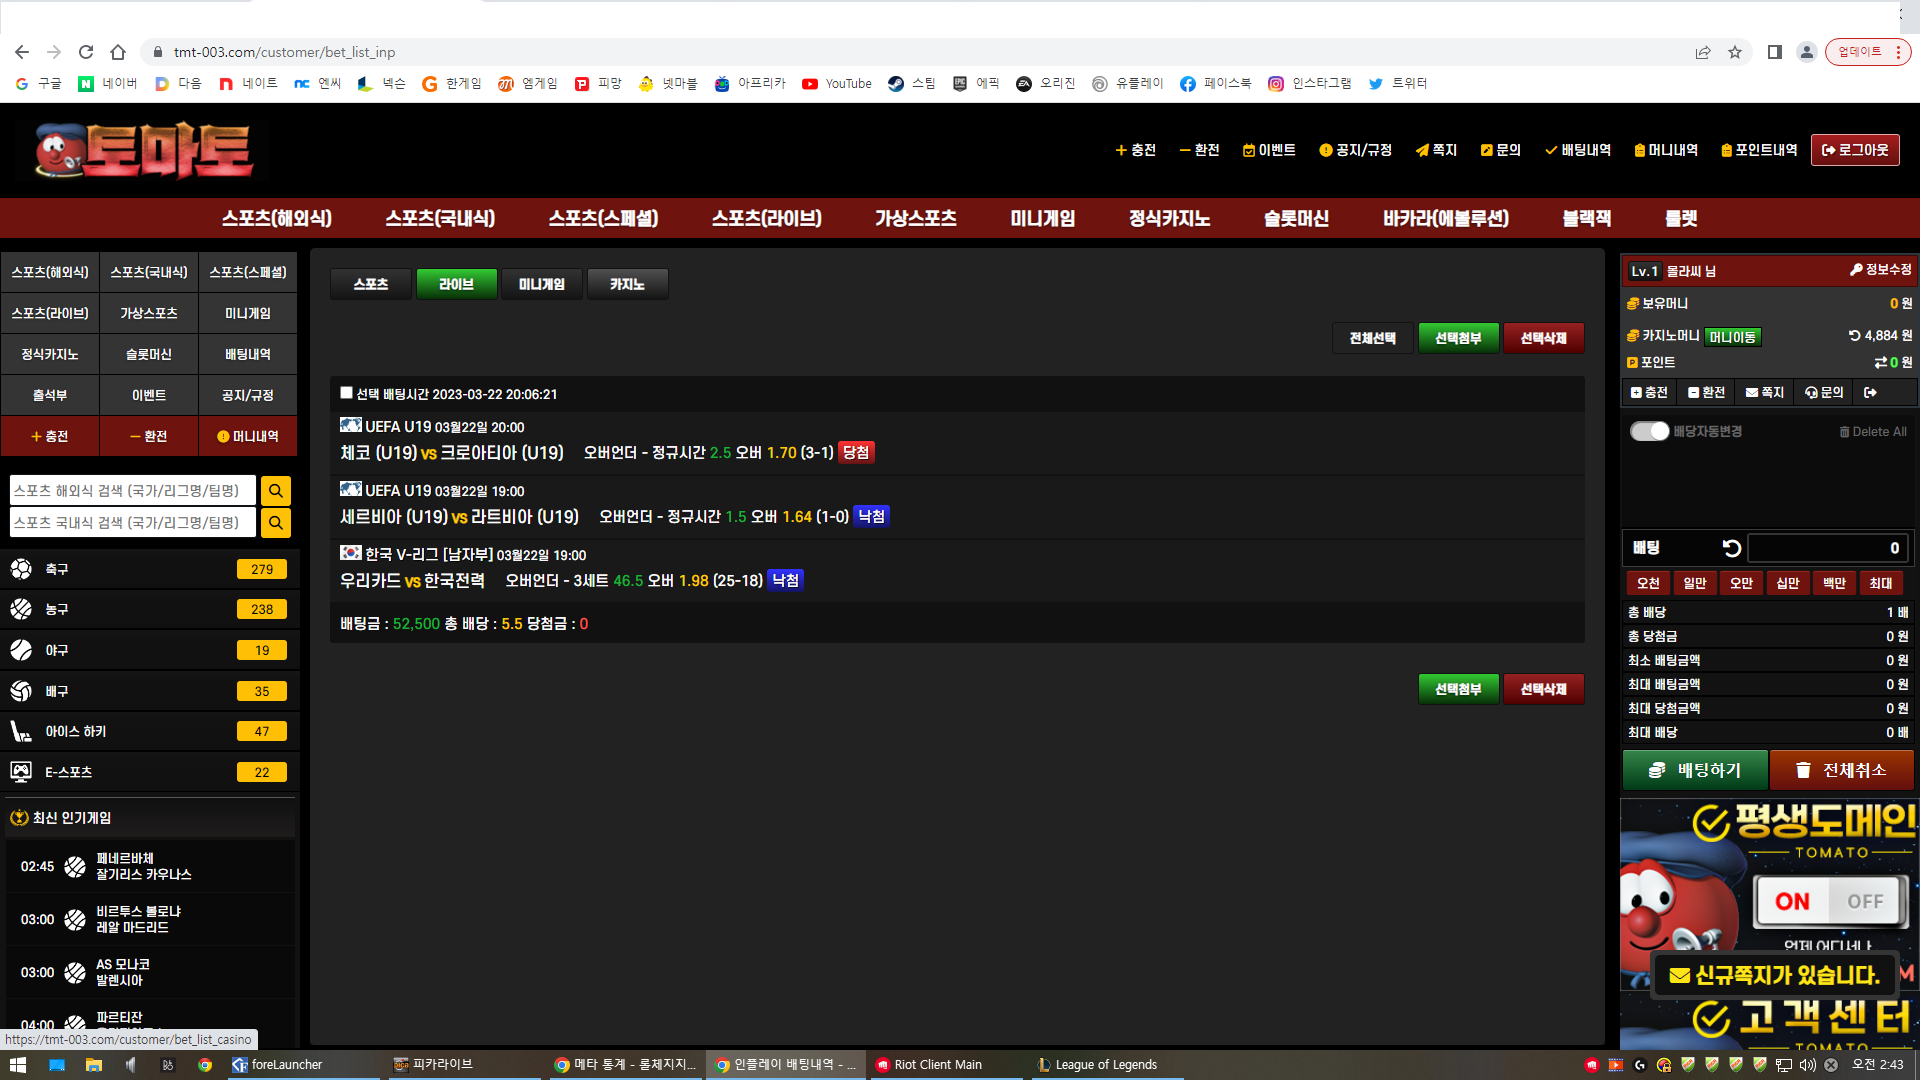
Task: Click the top select-all button
Action: pos(1373,338)
